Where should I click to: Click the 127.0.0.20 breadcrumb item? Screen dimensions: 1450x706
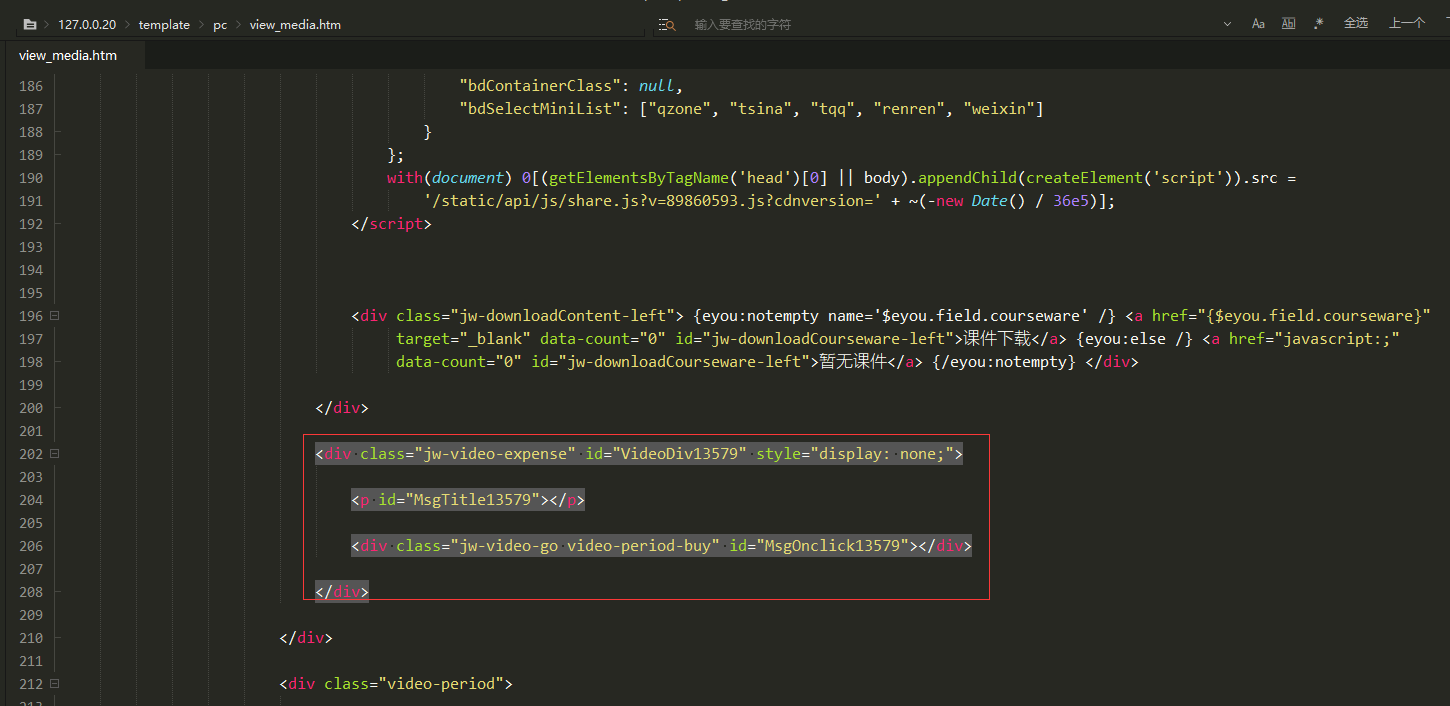coord(85,25)
